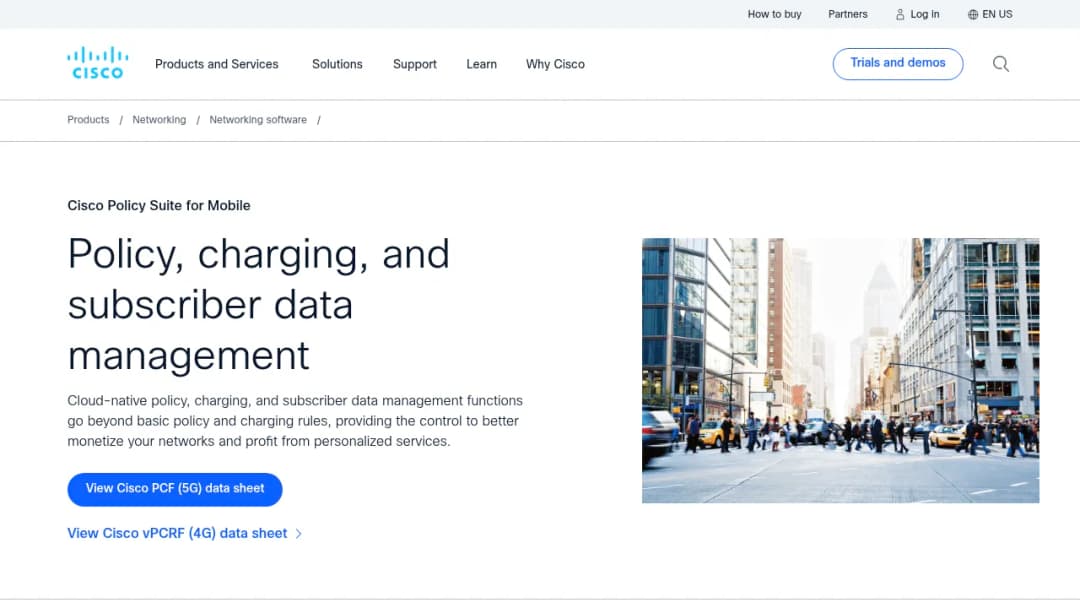Click the Policy, charging headline
This screenshot has height=608, width=1080.
click(258, 304)
